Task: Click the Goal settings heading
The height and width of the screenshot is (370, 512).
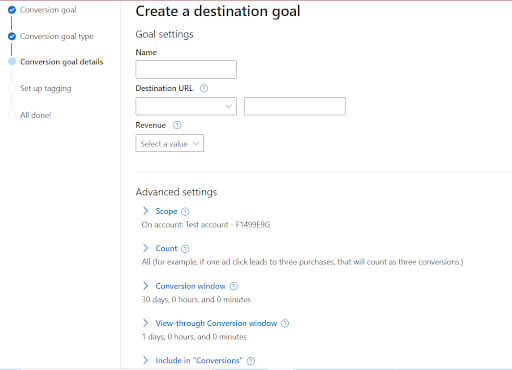Action: point(164,34)
